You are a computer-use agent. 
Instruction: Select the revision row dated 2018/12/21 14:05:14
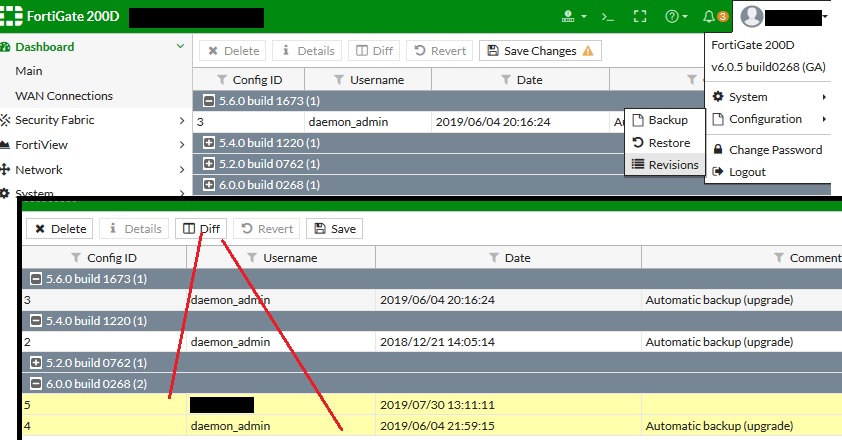[x=432, y=342]
